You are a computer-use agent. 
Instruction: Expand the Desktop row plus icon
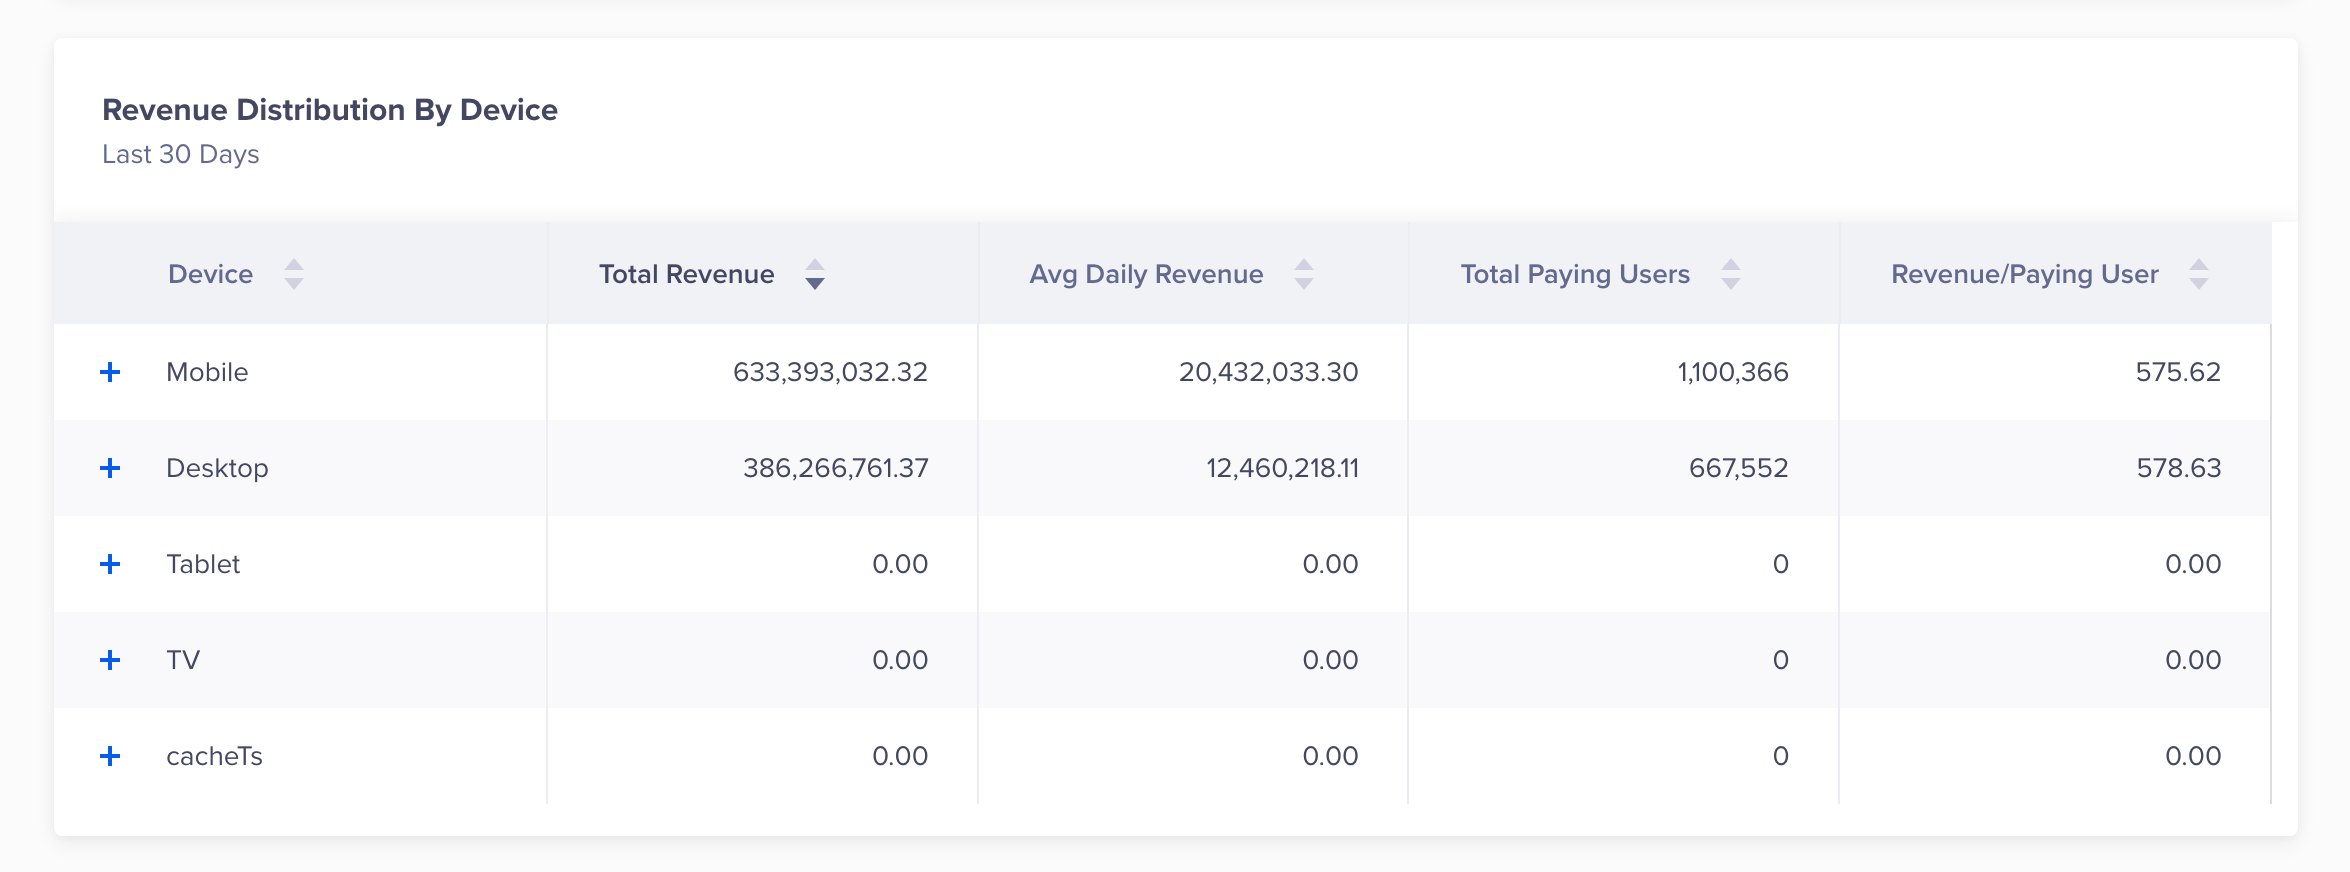(x=110, y=468)
